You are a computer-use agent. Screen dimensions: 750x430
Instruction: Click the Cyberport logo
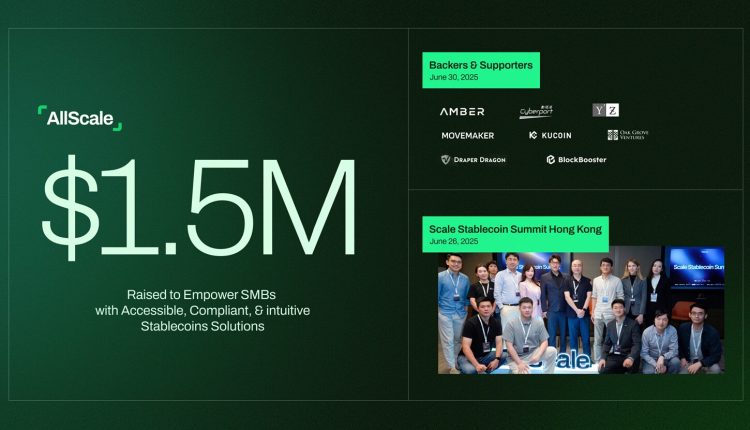point(536,111)
